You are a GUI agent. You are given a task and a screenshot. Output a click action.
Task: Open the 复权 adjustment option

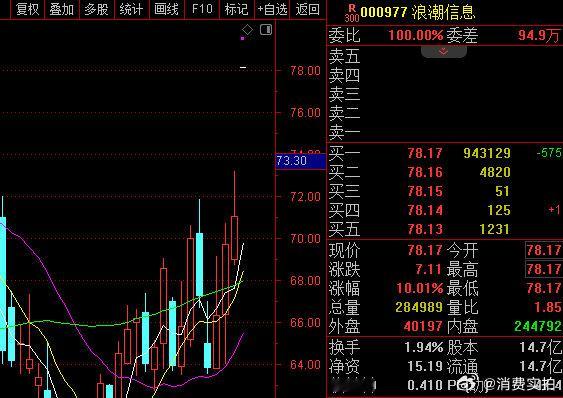pos(27,9)
